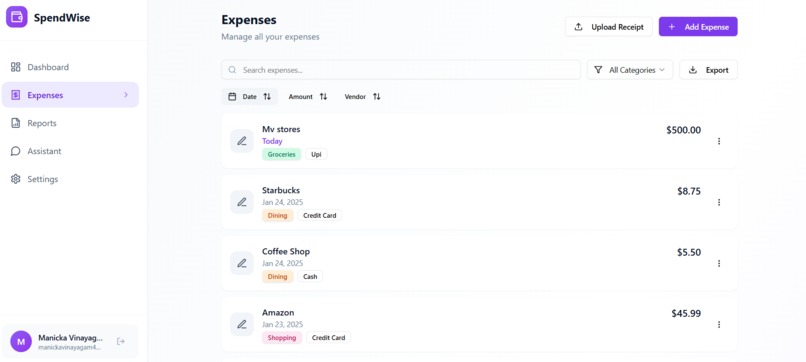Click the Upload Receipt button

(609, 27)
